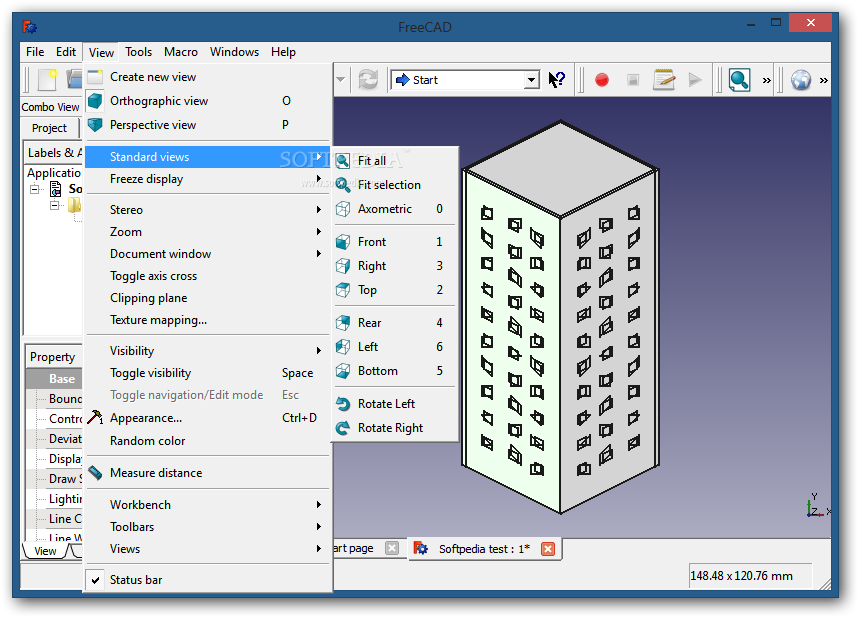Viewport: 859px width, 618px height.
Task: Click the Orthographic view cube icon
Action: coord(95,101)
